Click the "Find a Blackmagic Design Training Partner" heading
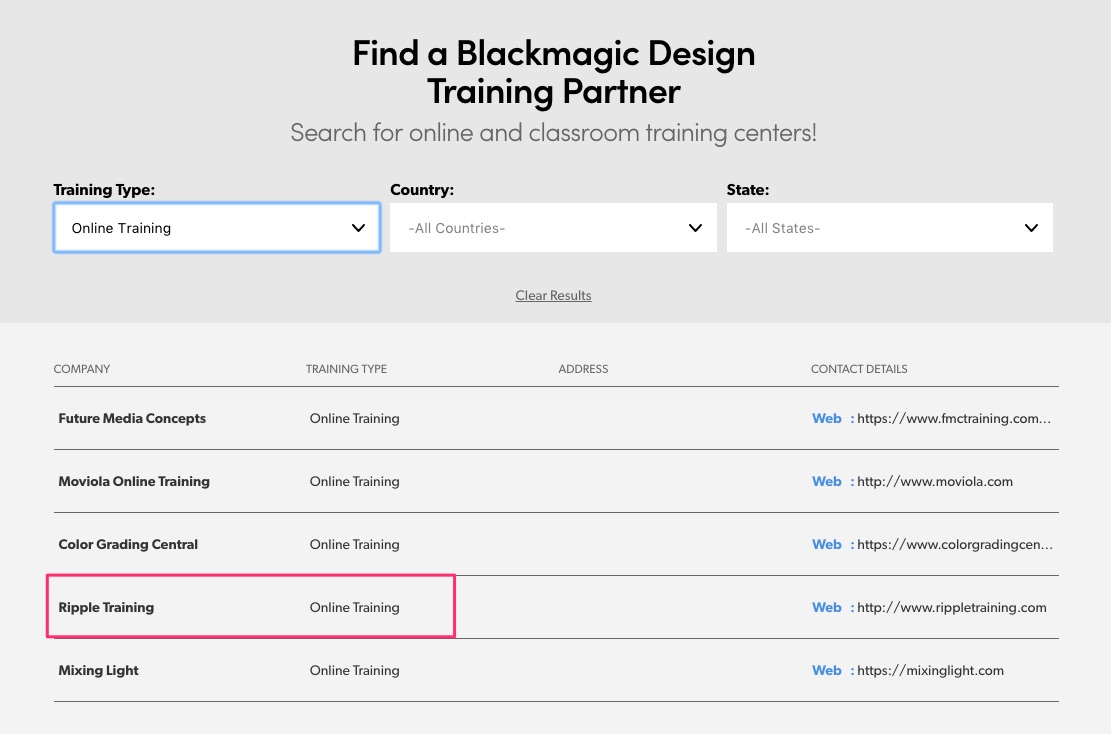Screen dimensions: 1111x734 pyautogui.click(x=554, y=72)
